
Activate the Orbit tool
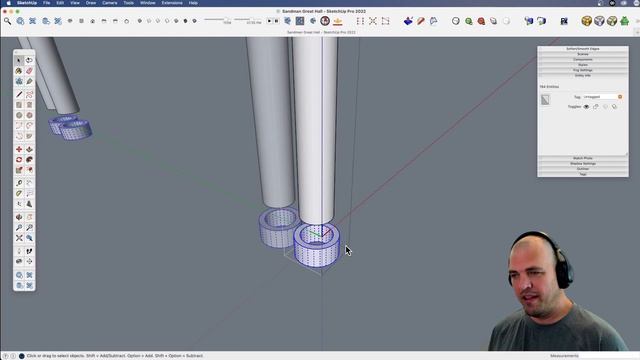19,217
